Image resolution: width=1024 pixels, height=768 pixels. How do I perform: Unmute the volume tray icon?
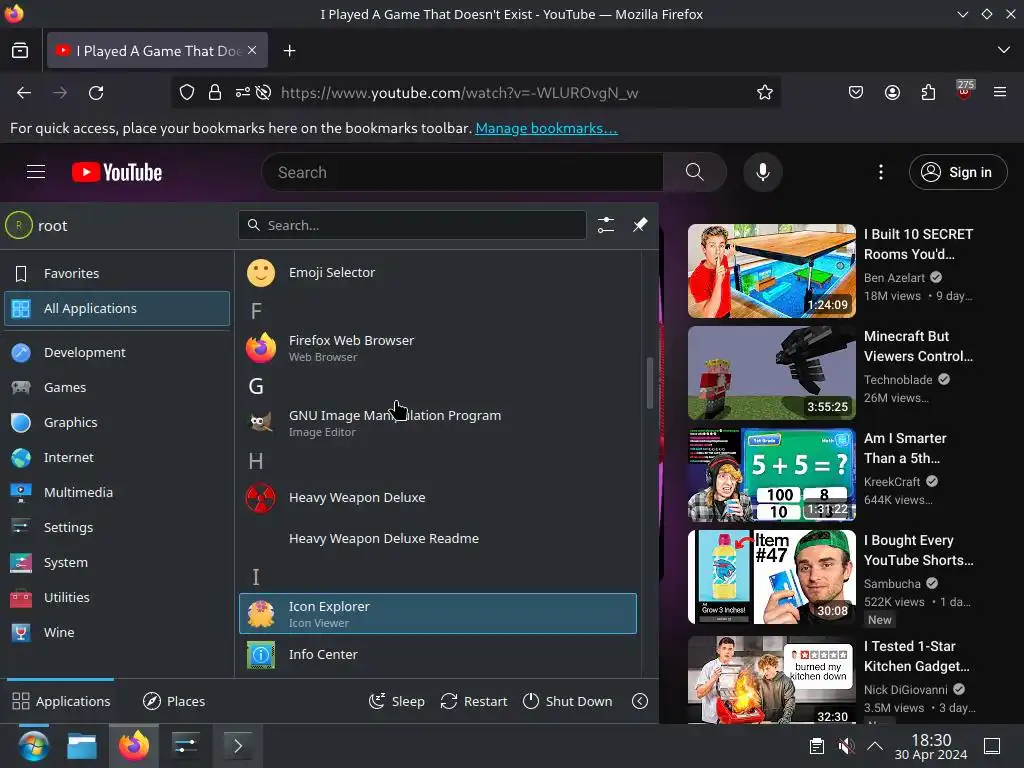(x=846, y=746)
